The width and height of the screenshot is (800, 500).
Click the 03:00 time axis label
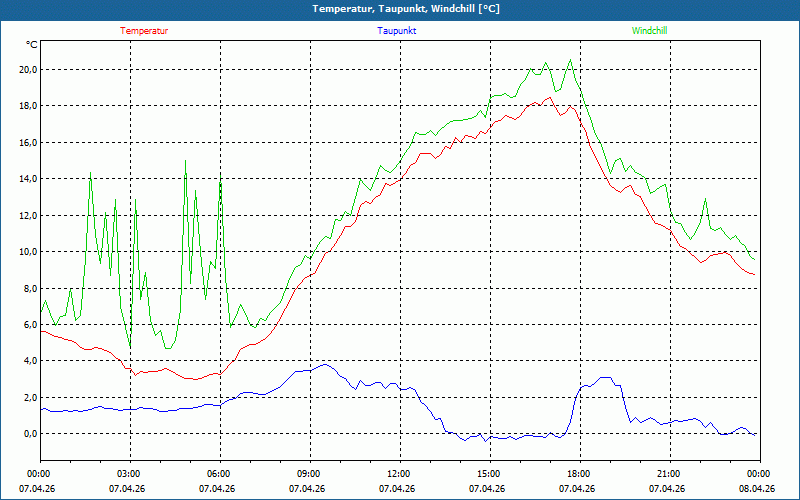127,474
